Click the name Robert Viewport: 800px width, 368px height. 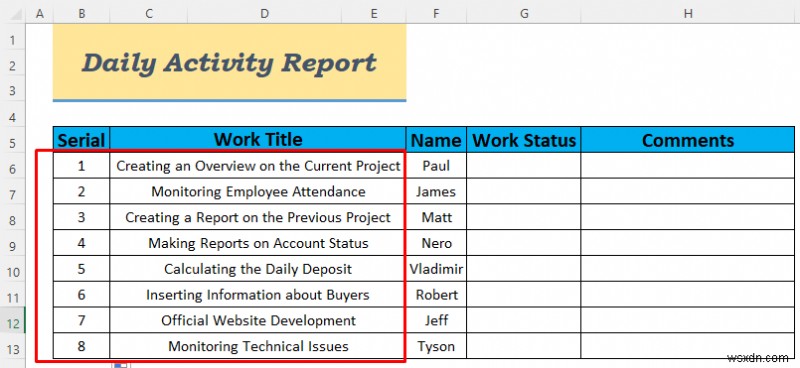pyautogui.click(x=436, y=295)
